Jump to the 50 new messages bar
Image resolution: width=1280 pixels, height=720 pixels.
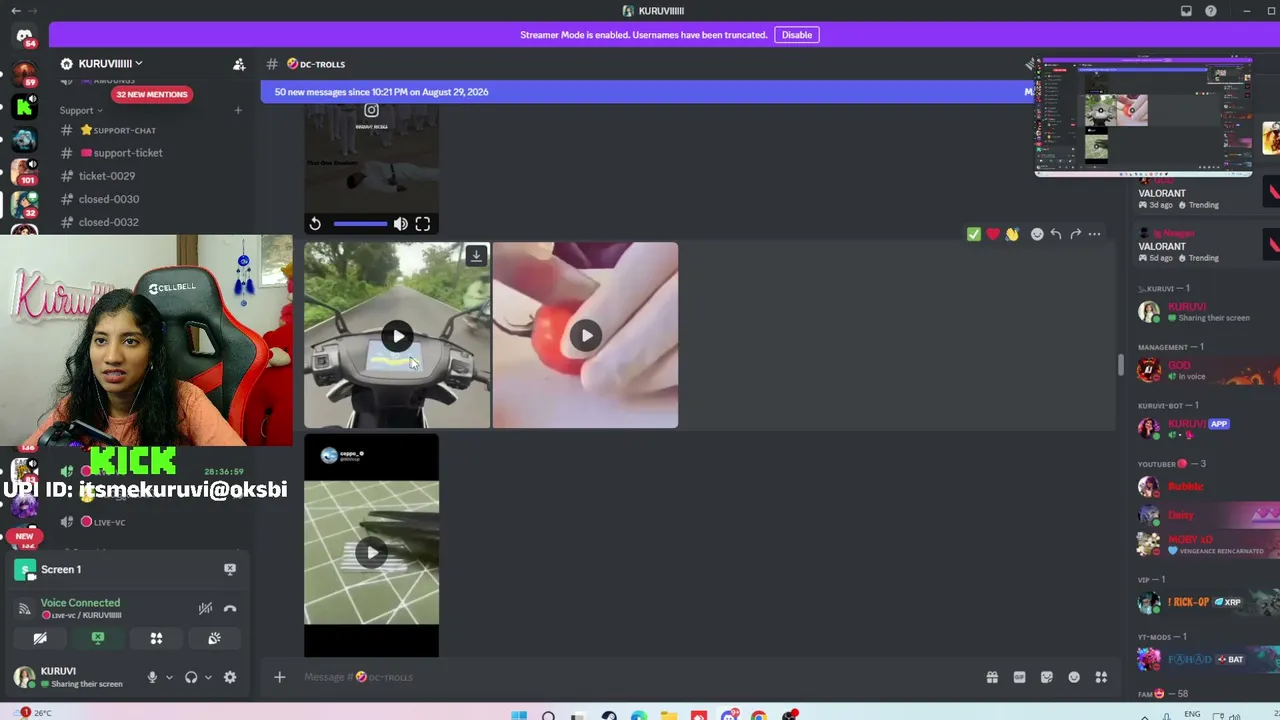648,92
